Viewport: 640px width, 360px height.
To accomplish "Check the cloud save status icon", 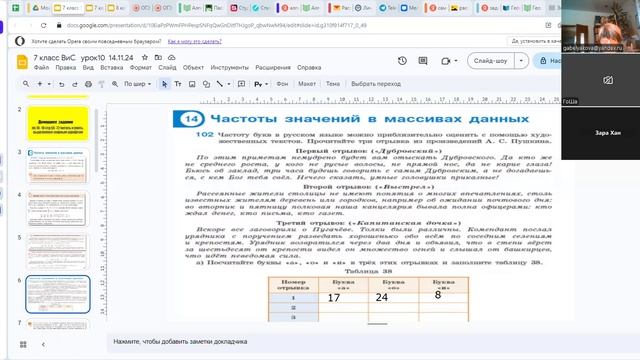I will (x=171, y=58).
